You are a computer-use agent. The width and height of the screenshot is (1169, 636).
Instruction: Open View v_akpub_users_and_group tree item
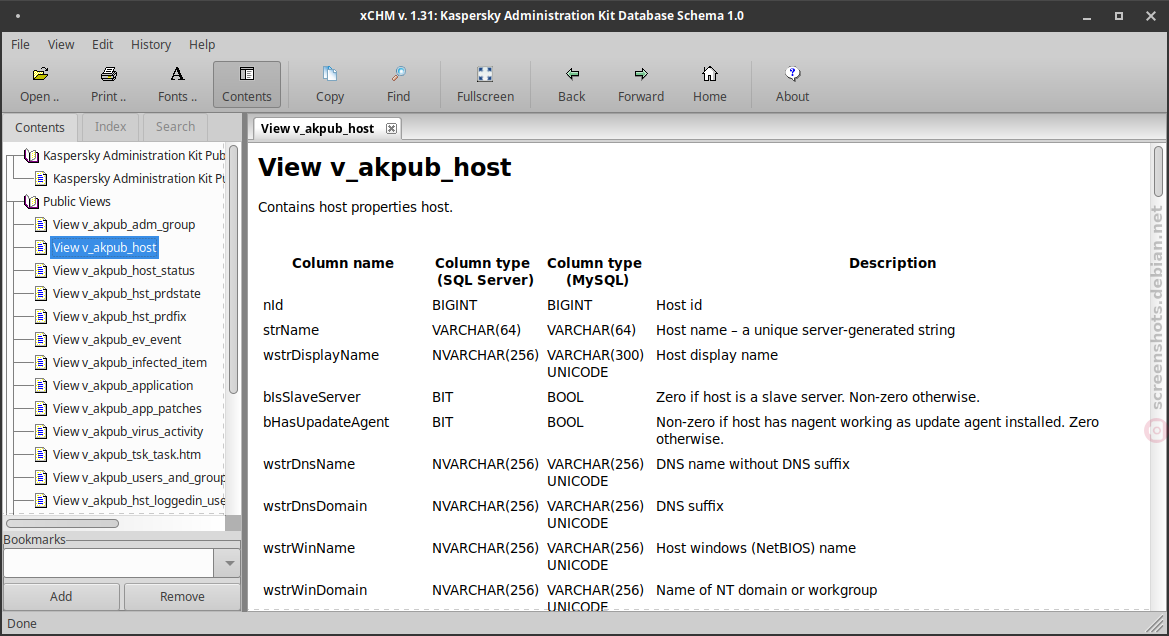click(139, 478)
